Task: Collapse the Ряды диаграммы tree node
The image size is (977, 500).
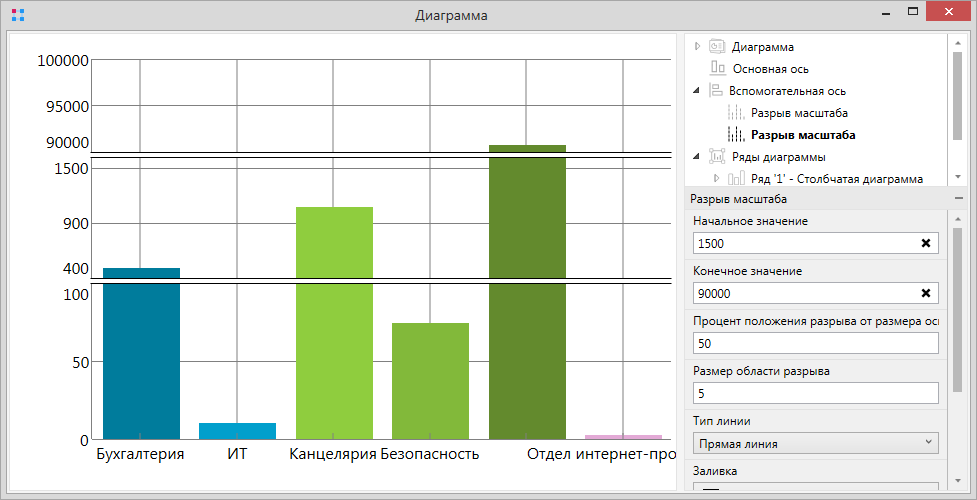Action: [x=697, y=156]
